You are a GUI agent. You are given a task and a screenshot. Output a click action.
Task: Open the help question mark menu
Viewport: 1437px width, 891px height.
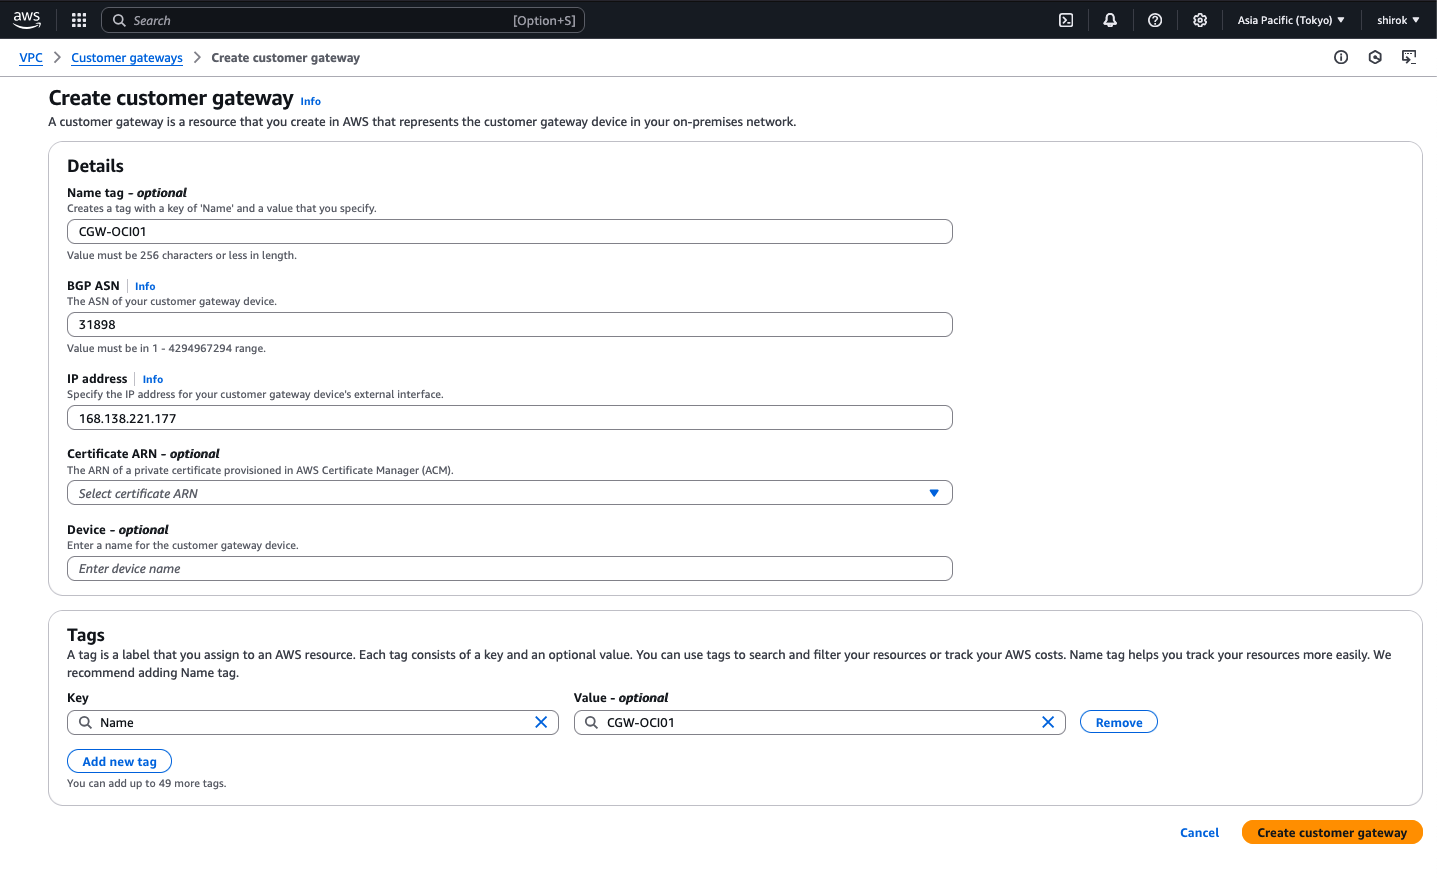1155,20
